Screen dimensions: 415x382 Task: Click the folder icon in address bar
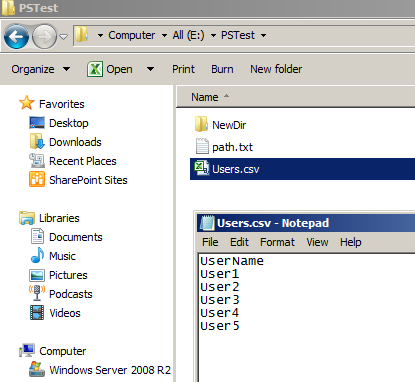pyautogui.click(x=81, y=35)
